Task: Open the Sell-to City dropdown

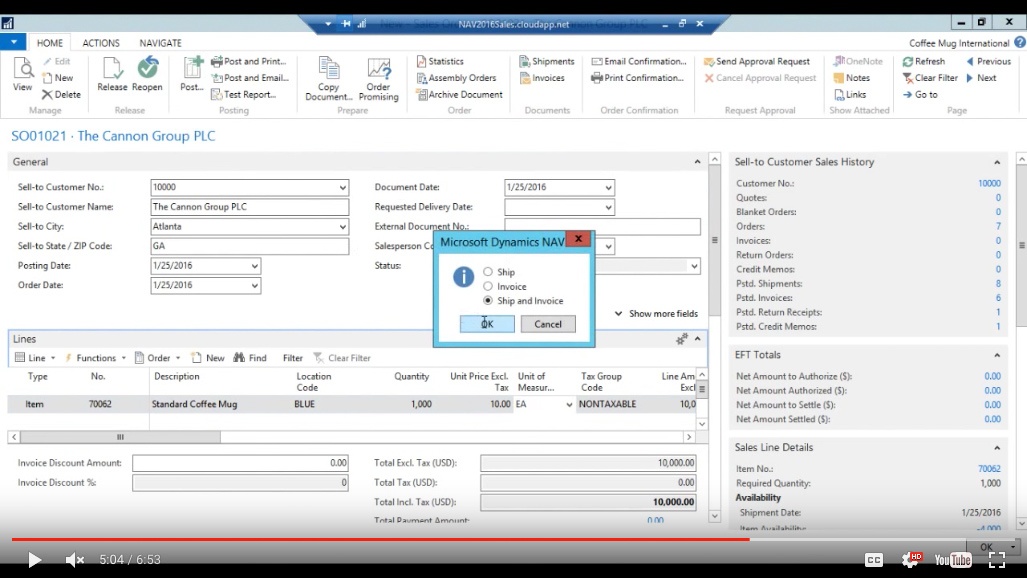Action: pyautogui.click(x=343, y=227)
